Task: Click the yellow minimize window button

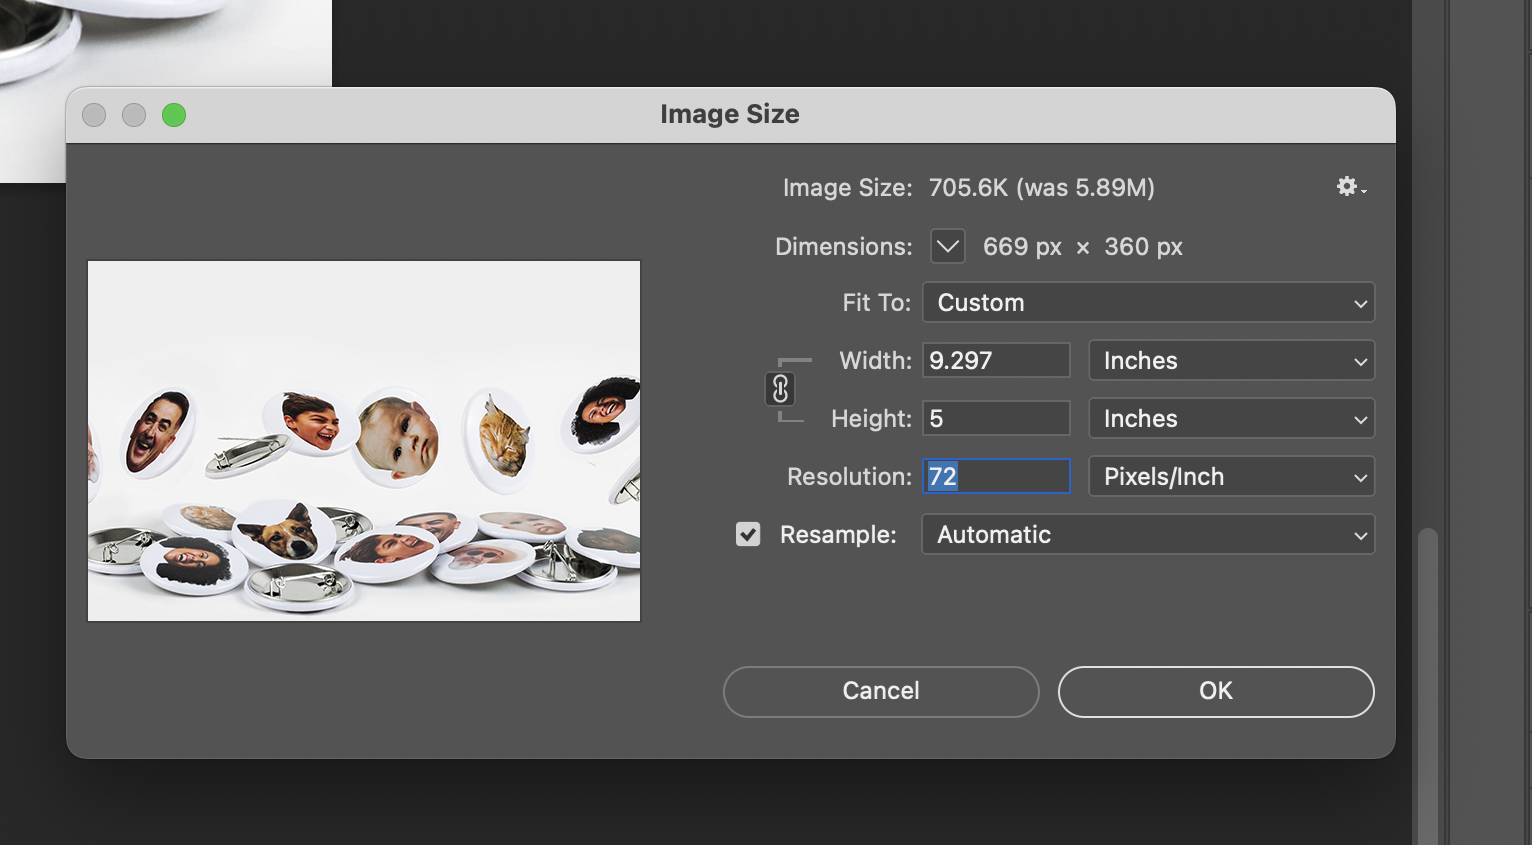Action: coord(134,115)
